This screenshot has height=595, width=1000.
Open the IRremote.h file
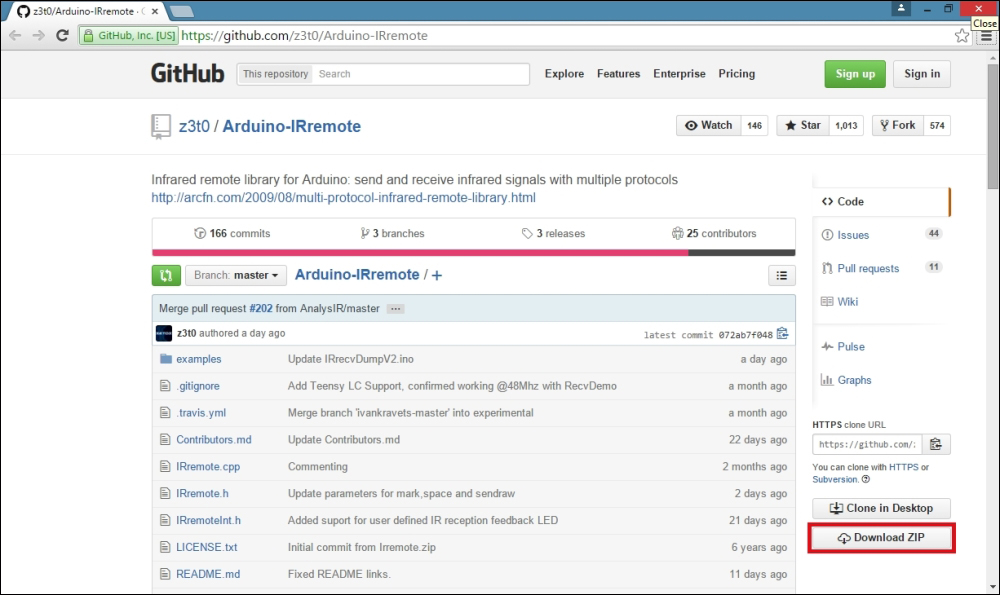(202, 493)
